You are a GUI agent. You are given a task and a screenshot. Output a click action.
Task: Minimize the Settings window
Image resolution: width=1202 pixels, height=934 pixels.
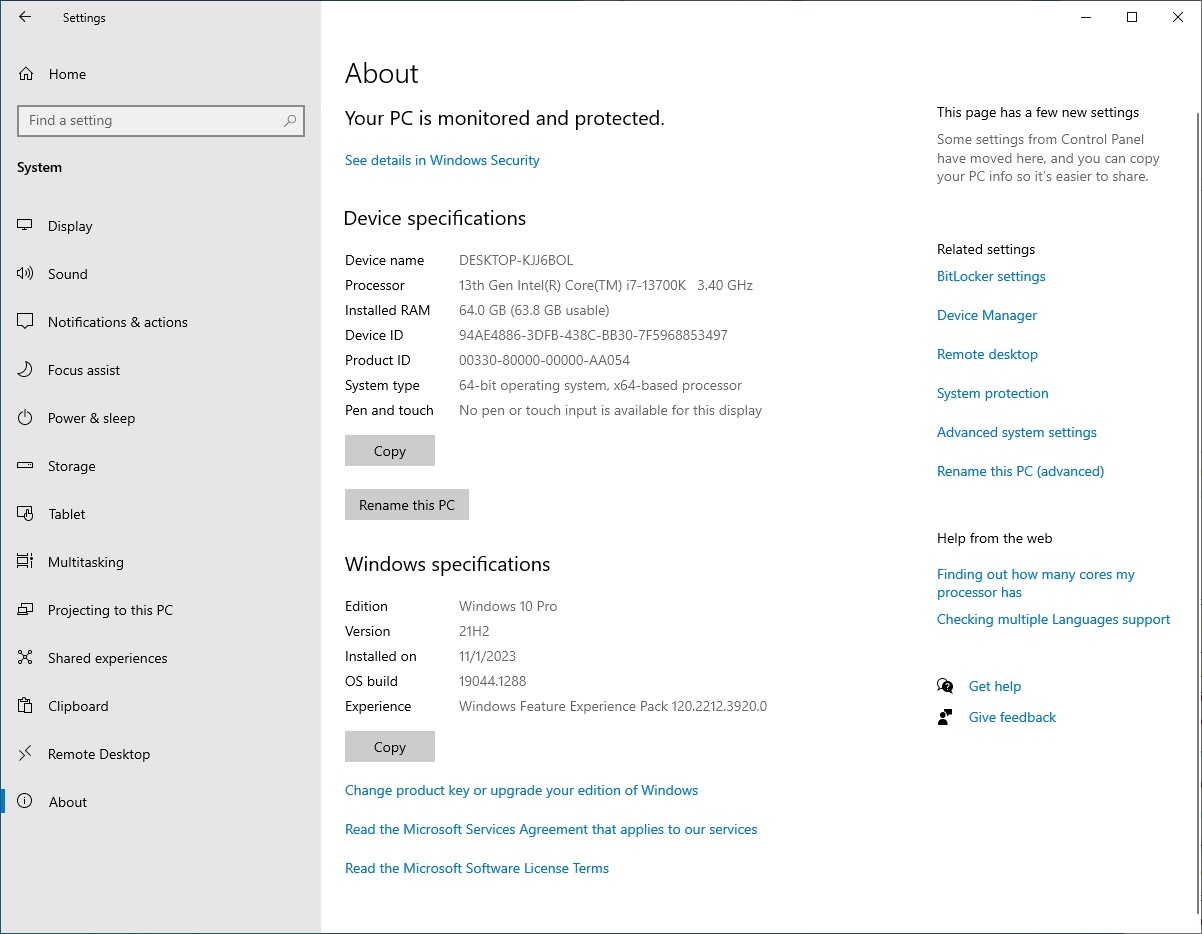pos(1086,17)
